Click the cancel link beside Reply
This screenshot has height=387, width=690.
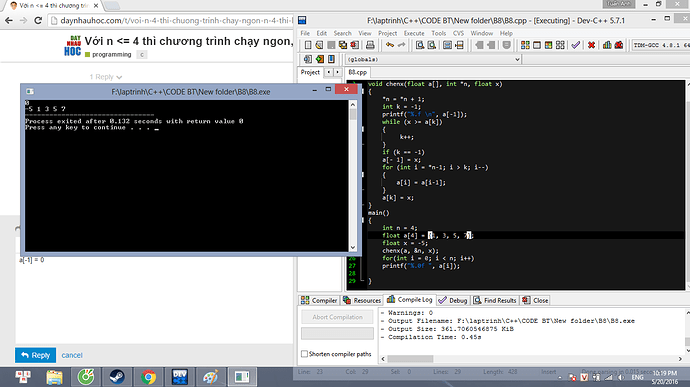72,355
